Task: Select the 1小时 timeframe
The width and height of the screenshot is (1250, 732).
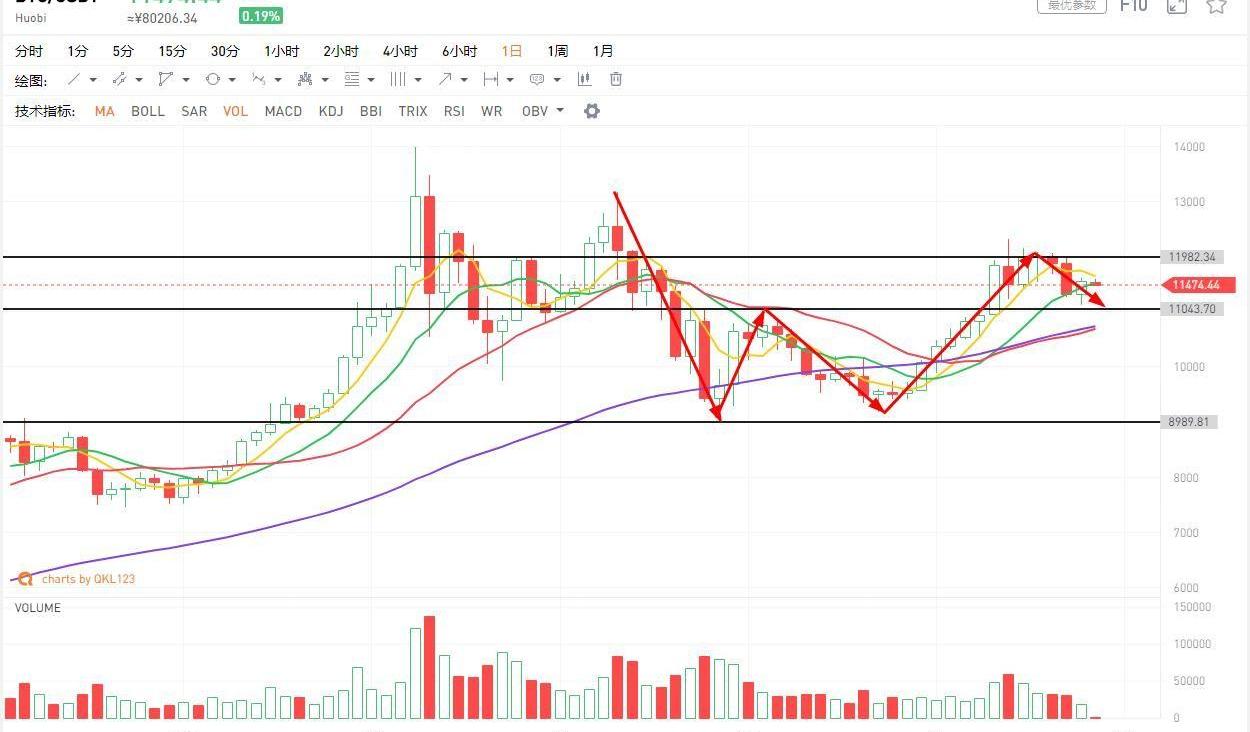Action: 282,51
